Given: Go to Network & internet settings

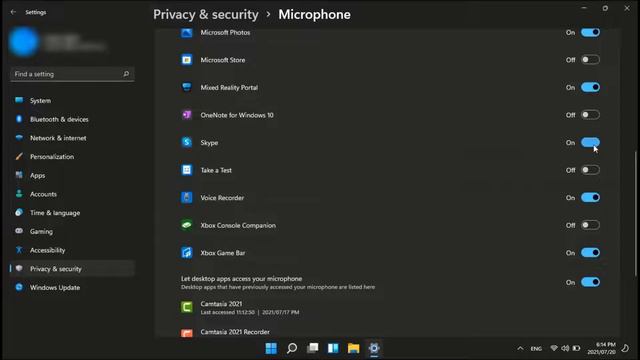Looking at the screenshot, I should click(72, 138).
